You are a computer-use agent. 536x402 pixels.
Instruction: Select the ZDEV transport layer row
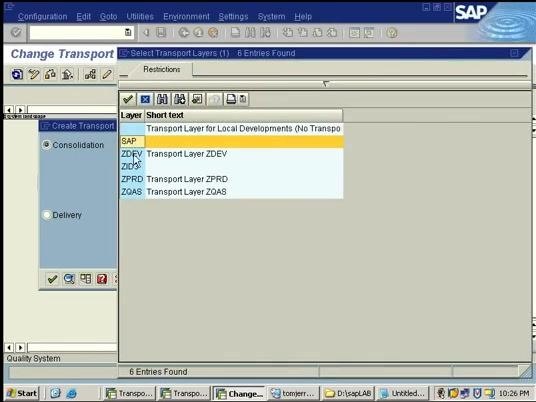tap(231, 154)
